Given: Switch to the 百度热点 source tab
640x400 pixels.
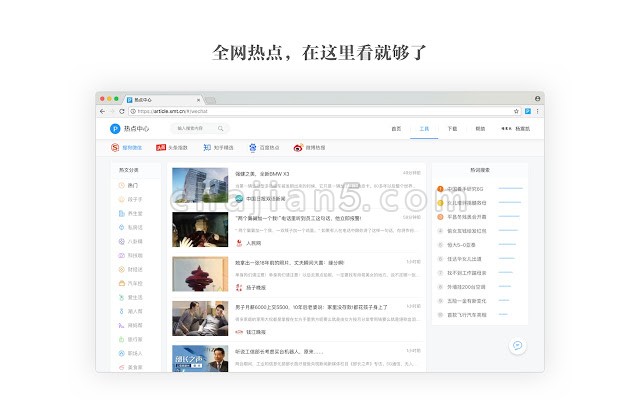Looking at the screenshot, I should point(269,148).
